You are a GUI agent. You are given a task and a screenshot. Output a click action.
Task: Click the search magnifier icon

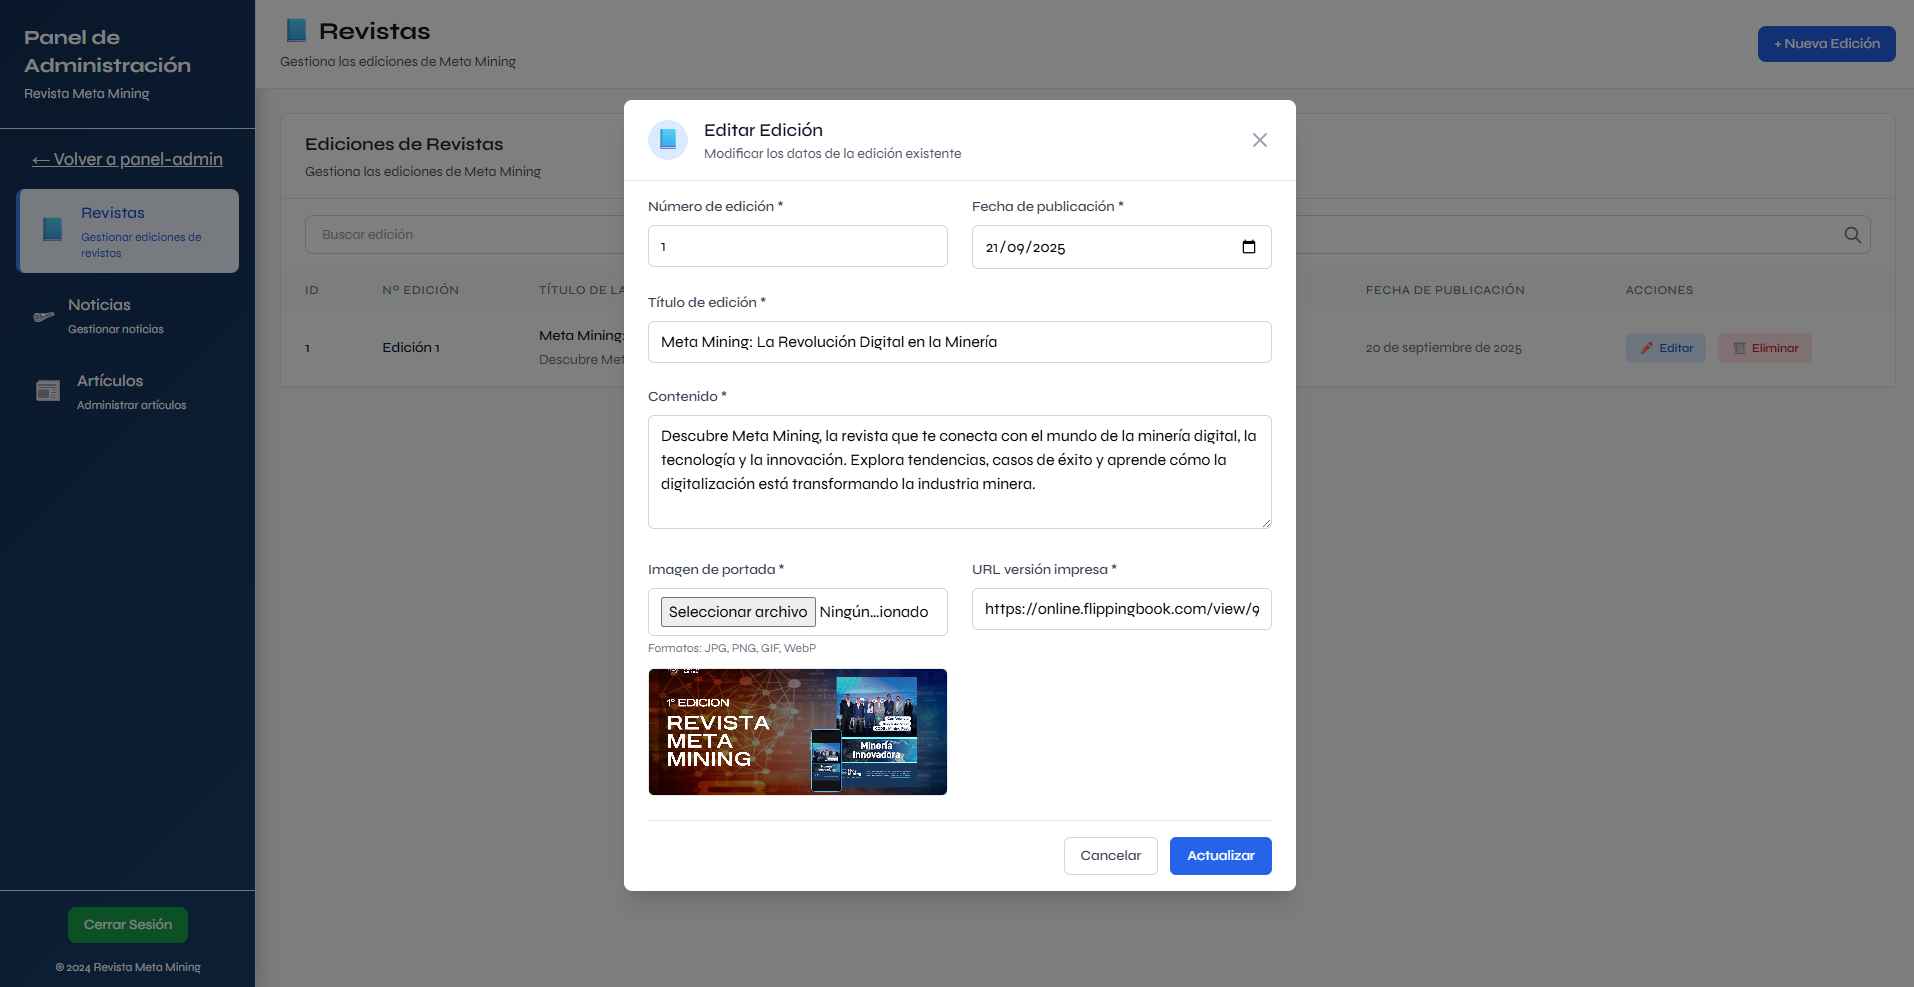tap(1853, 235)
